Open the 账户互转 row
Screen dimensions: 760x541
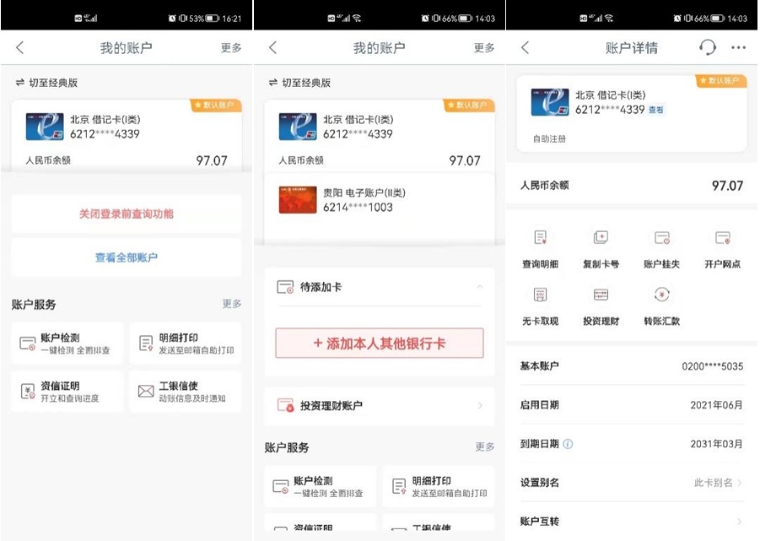coord(632,521)
